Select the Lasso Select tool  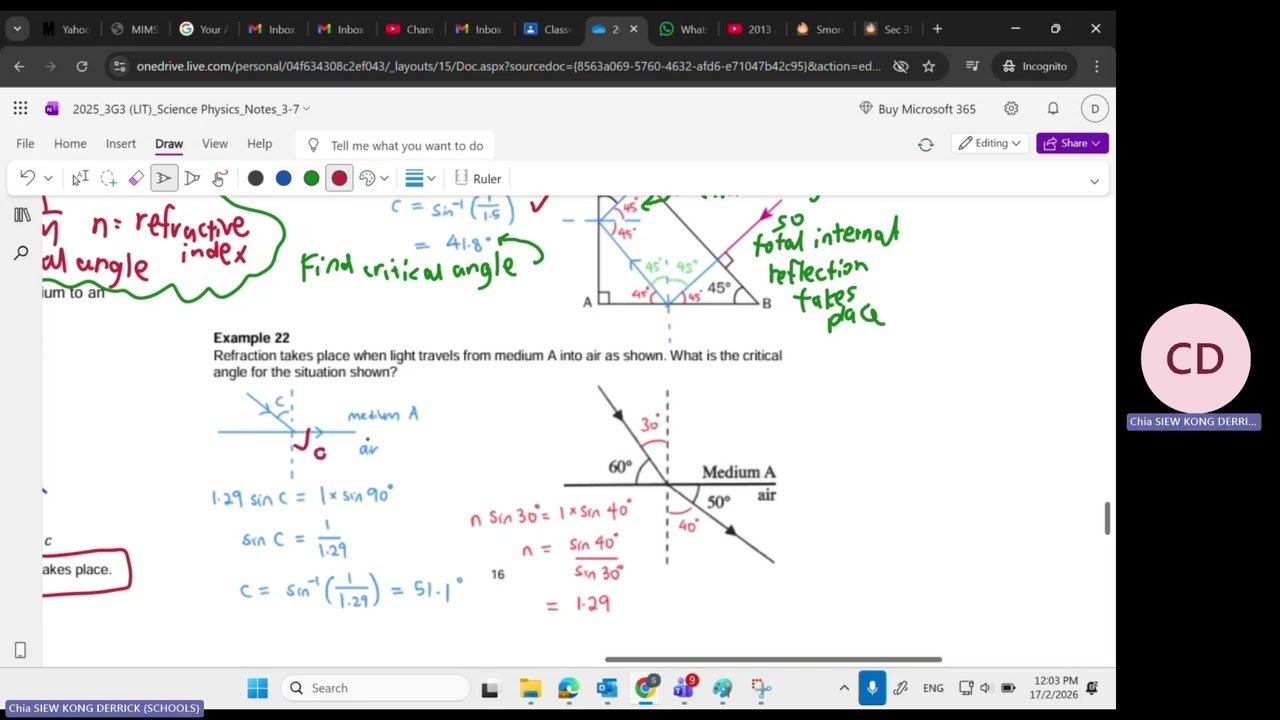click(108, 178)
